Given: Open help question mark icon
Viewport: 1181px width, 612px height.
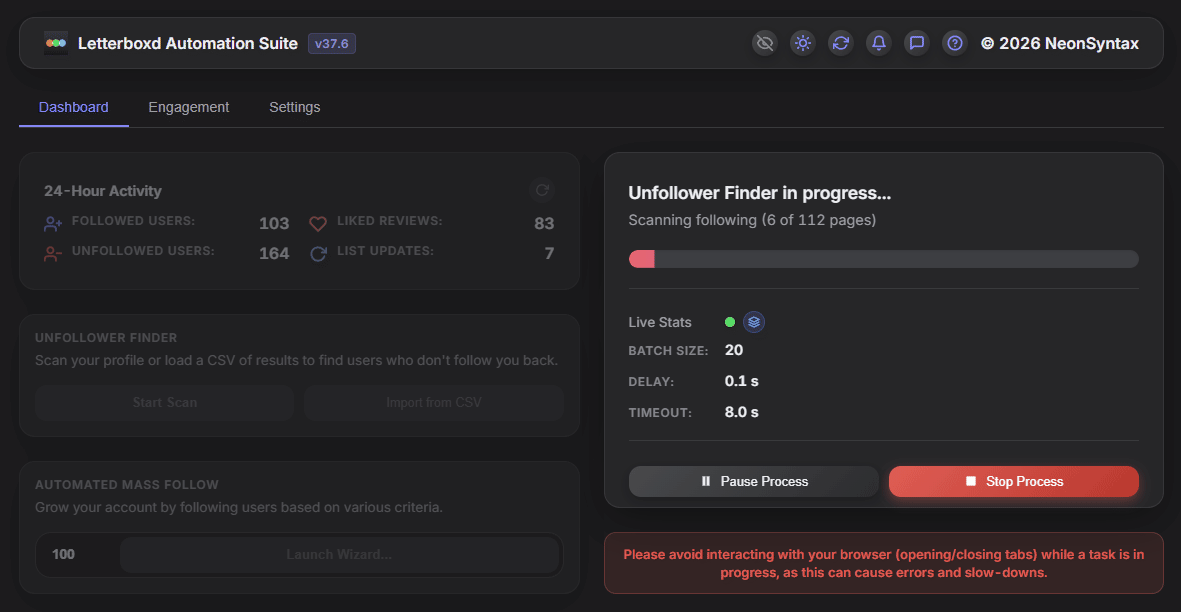Looking at the screenshot, I should click(954, 43).
